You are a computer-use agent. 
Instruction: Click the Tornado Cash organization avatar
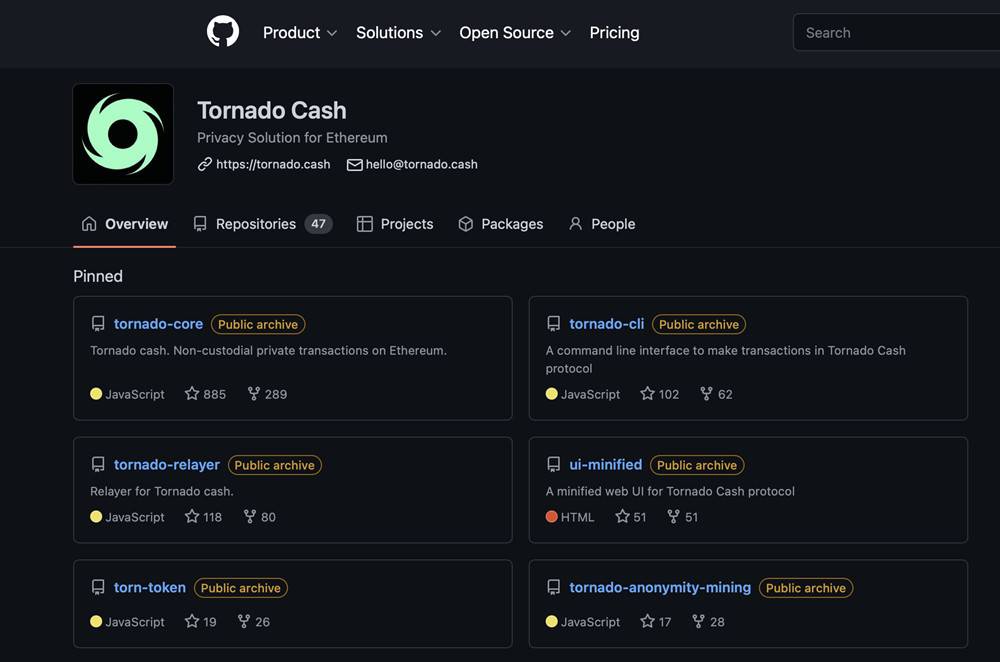click(x=123, y=134)
